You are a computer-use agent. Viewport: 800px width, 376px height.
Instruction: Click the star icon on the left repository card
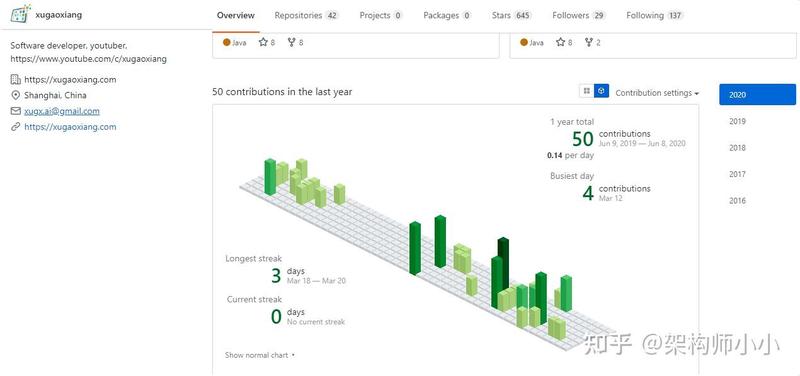tap(263, 42)
